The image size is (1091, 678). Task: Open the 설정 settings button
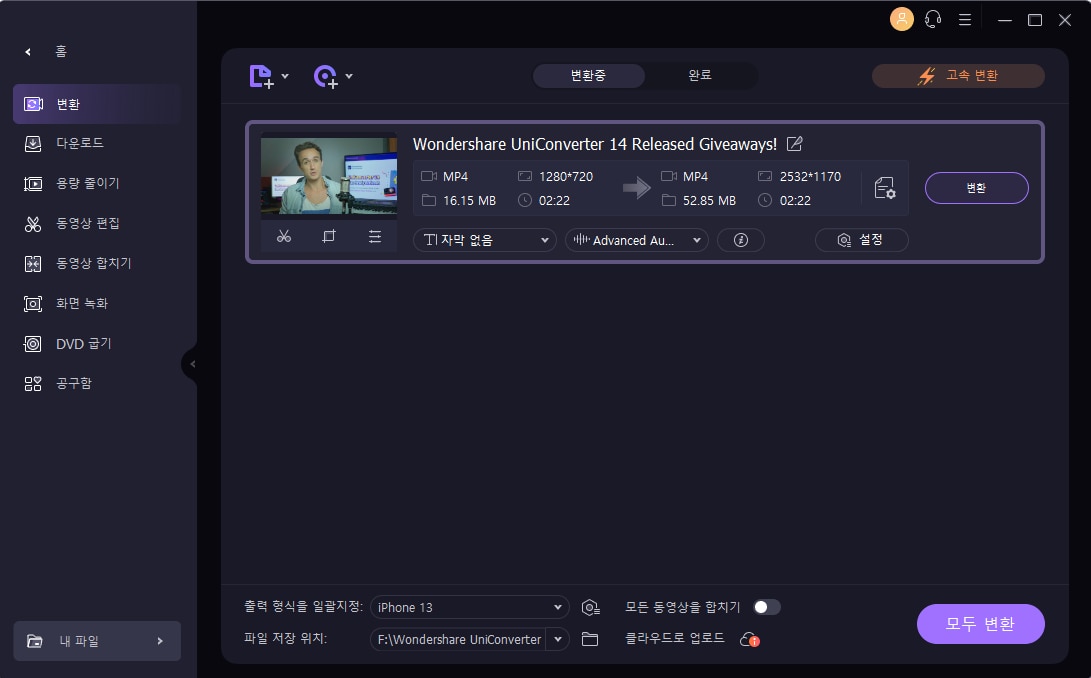pos(861,240)
